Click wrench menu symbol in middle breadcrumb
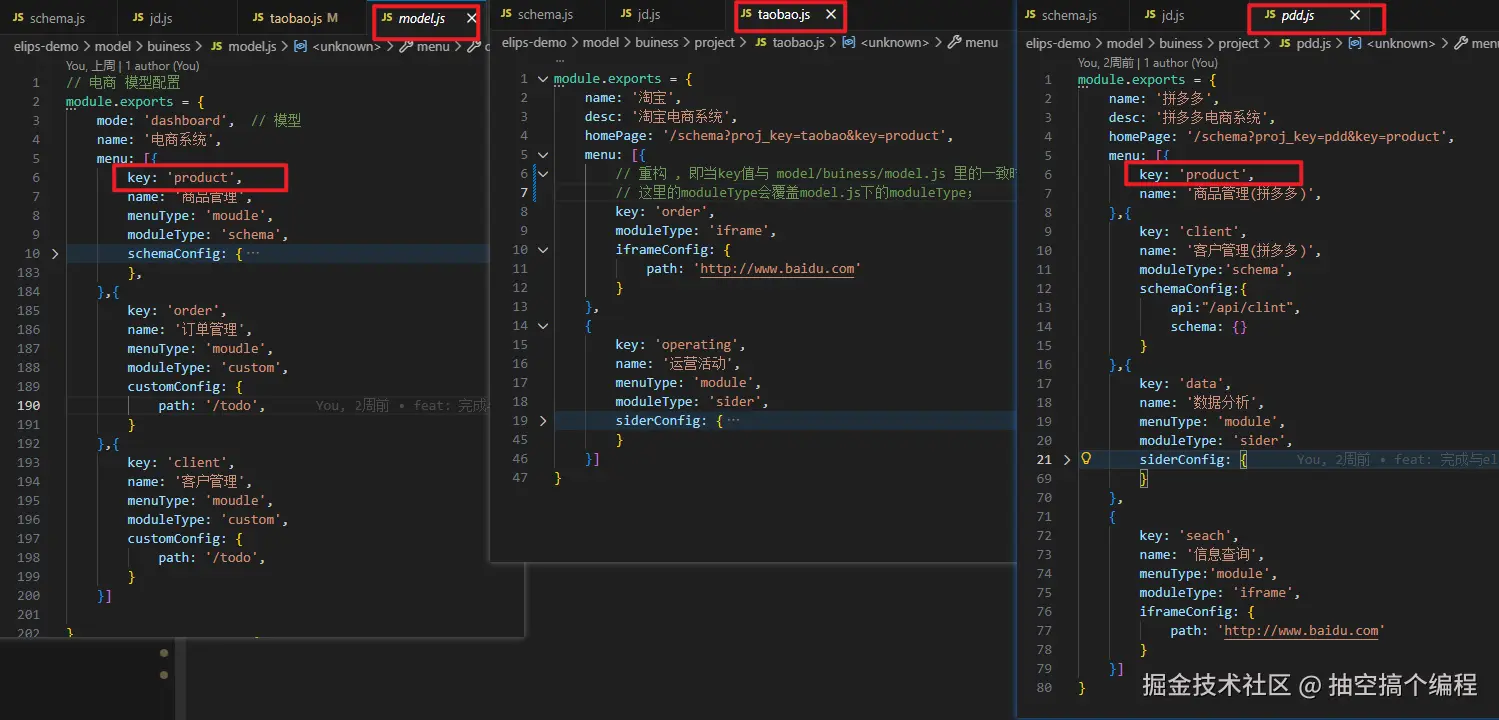Image resolution: width=1499 pixels, height=720 pixels. [x=954, y=42]
